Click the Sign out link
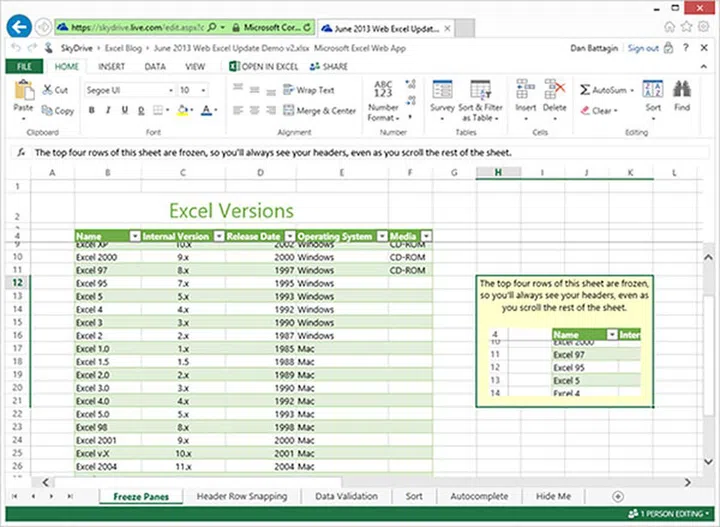 pyautogui.click(x=643, y=48)
